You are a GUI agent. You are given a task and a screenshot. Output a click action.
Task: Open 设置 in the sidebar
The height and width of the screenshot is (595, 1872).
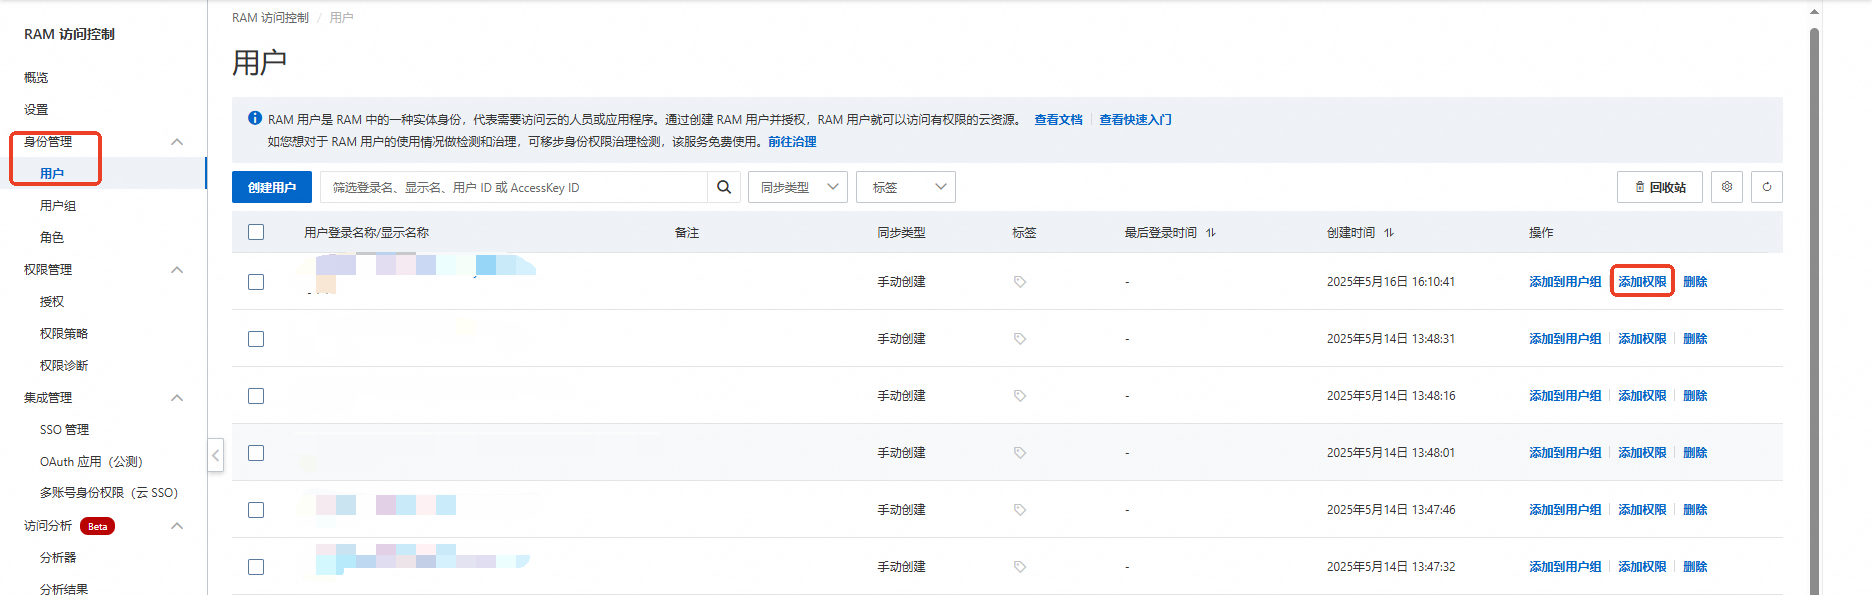(36, 109)
